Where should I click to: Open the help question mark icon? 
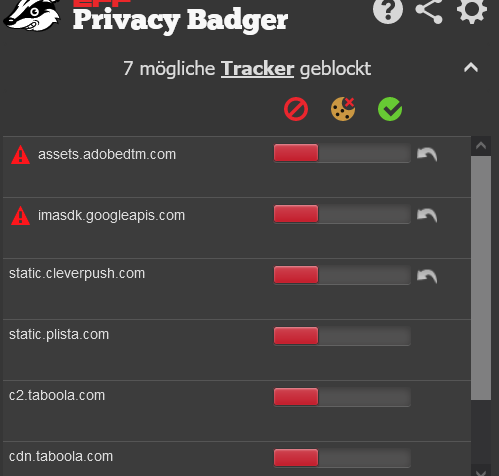[388, 10]
